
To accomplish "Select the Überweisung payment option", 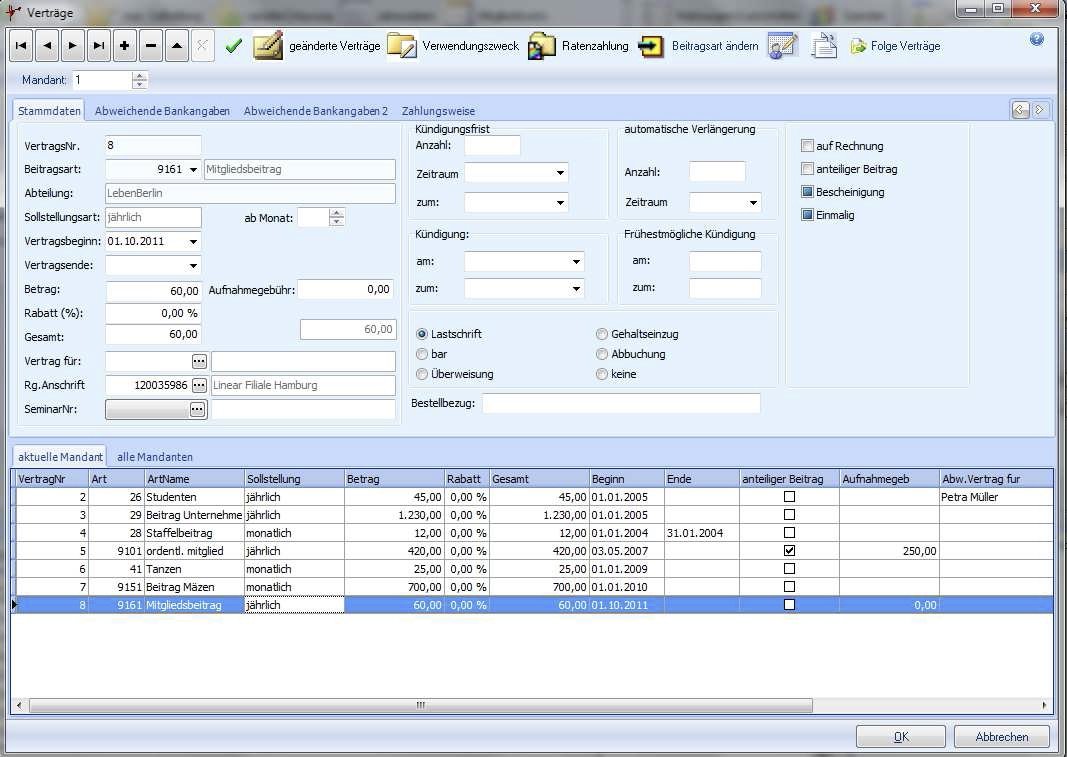I will [x=423, y=374].
